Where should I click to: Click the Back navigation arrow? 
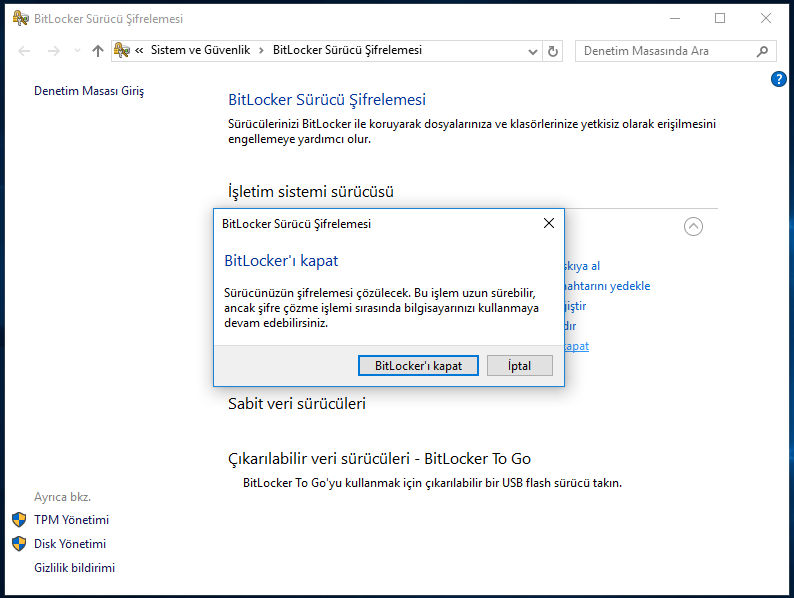tap(24, 51)
